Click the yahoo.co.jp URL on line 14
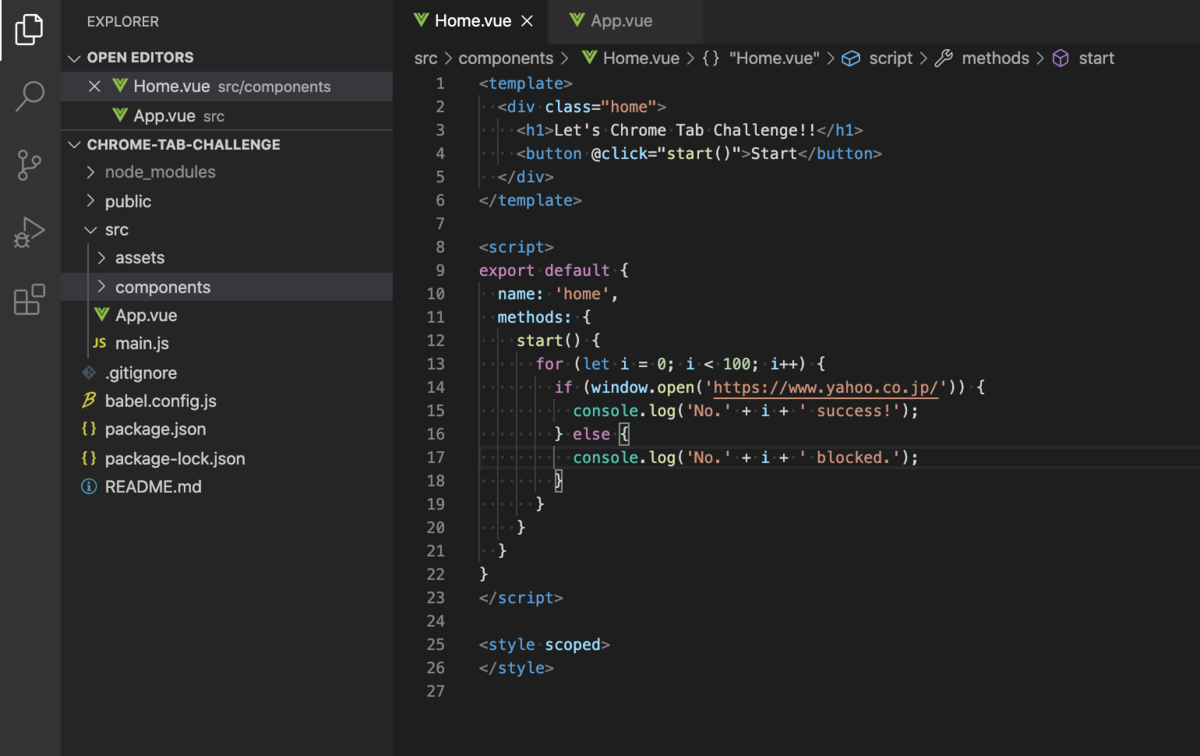1200x756 pixels. pyautogui.click(x=827, y=387)
